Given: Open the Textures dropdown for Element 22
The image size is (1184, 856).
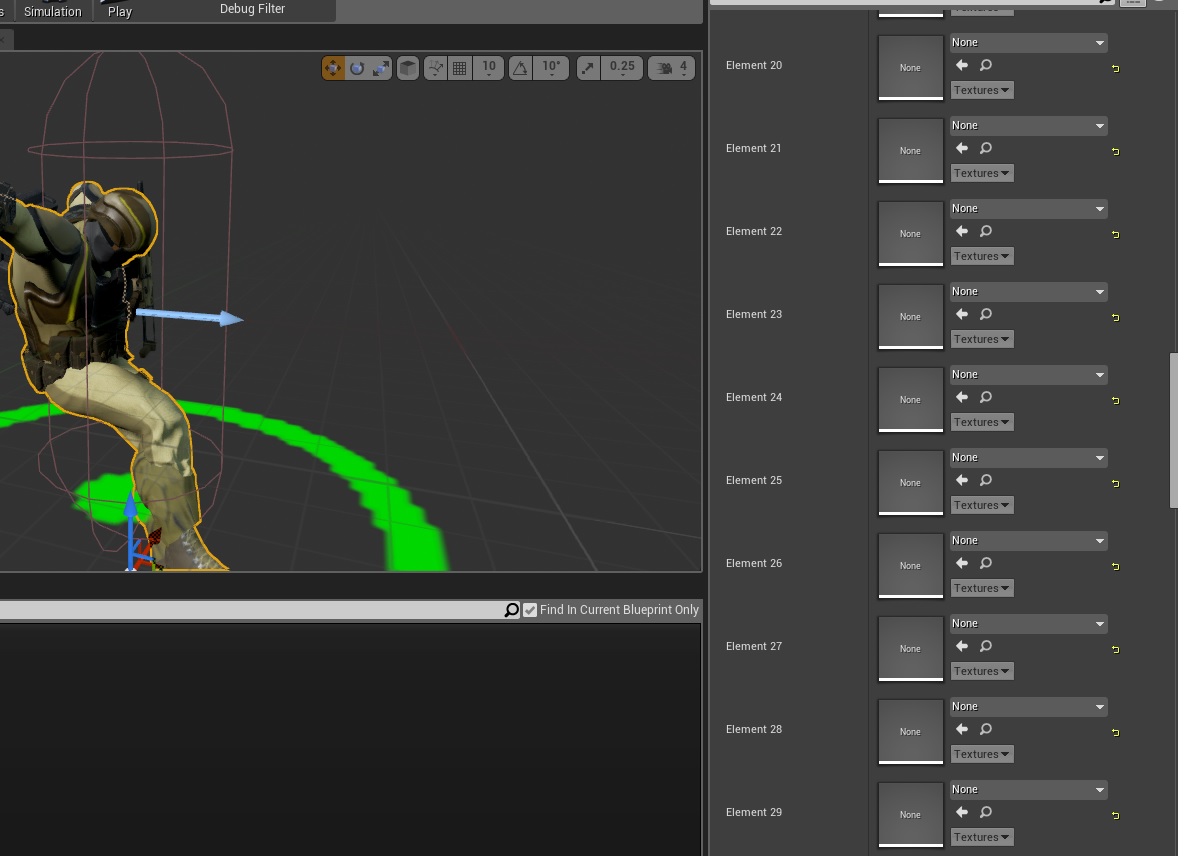Looking at the screenshot, I should coord(982,257).
